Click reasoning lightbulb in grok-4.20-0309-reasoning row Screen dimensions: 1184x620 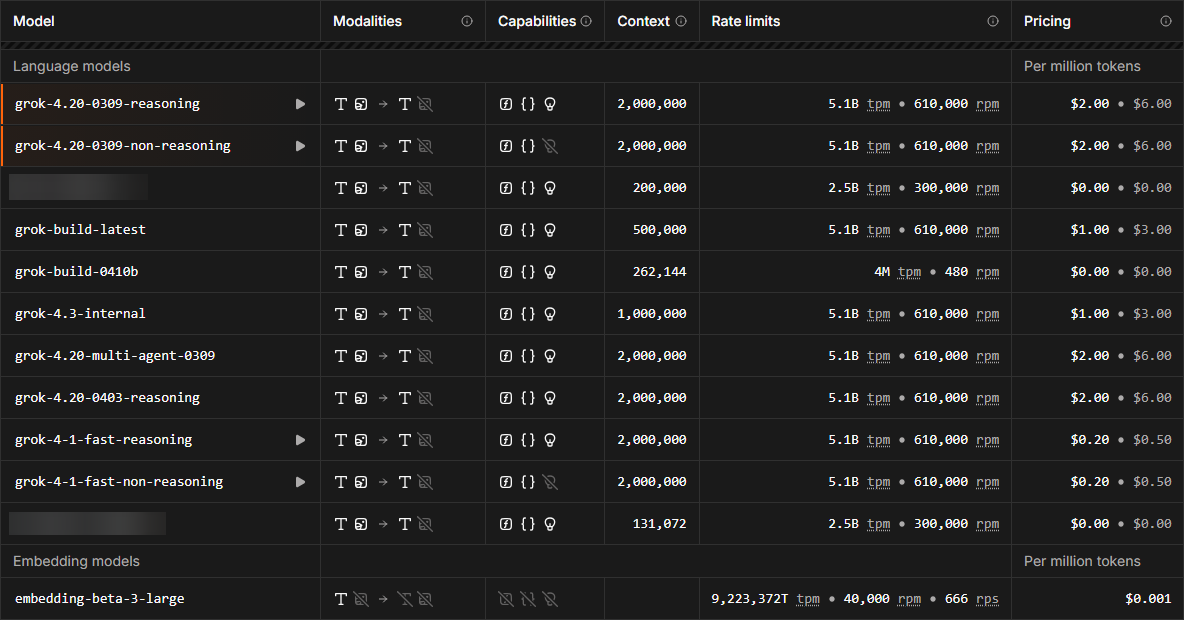(x=550, y=104)
